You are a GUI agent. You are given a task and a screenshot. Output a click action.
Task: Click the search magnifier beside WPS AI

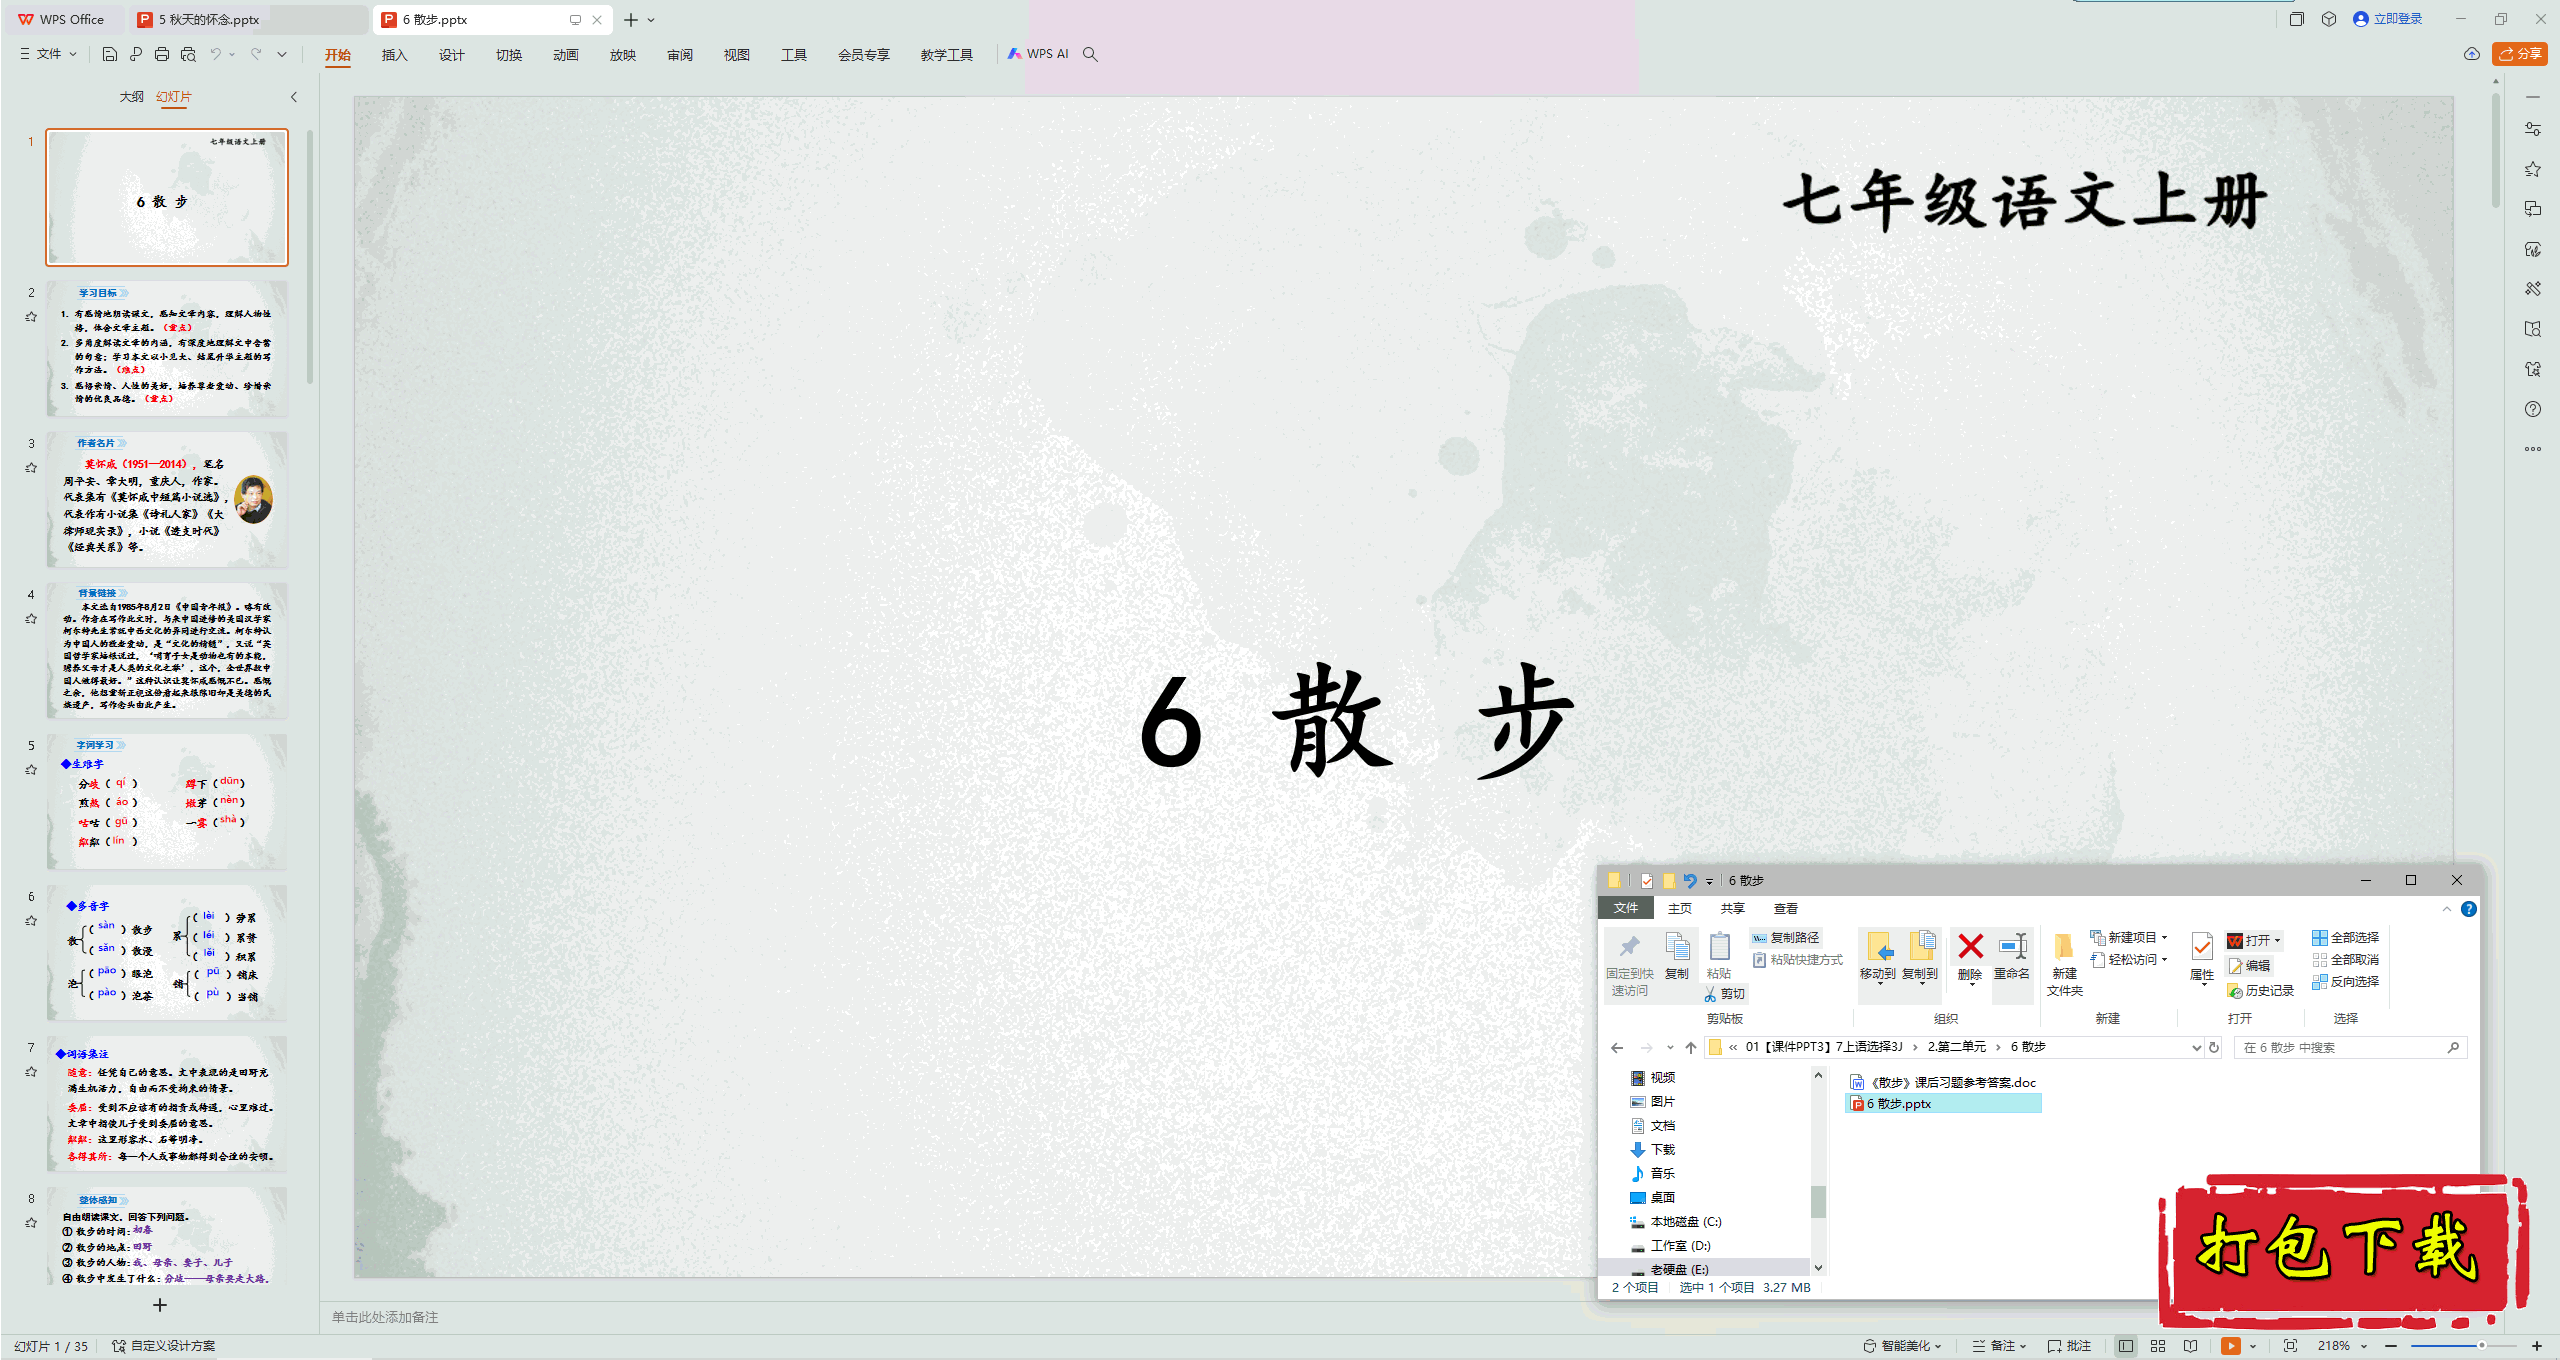1091,54
